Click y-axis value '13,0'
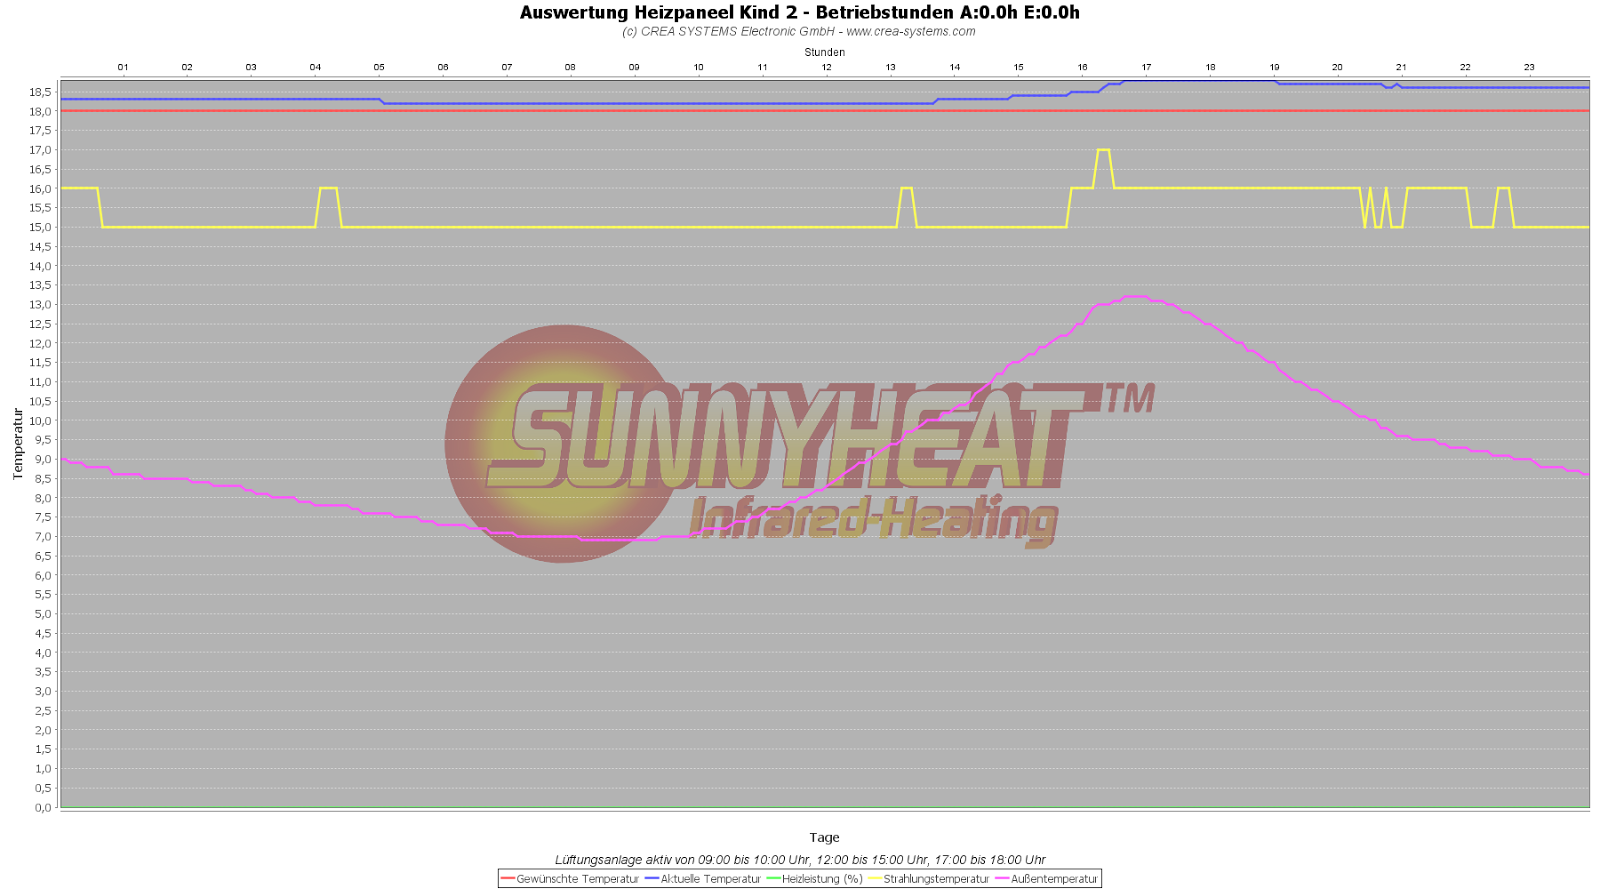This screenshot has width=1600, height=889. click(40, 305)
